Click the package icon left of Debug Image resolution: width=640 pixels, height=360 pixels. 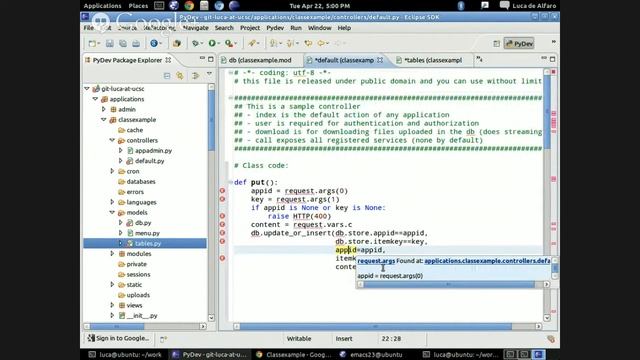point(177,43)
